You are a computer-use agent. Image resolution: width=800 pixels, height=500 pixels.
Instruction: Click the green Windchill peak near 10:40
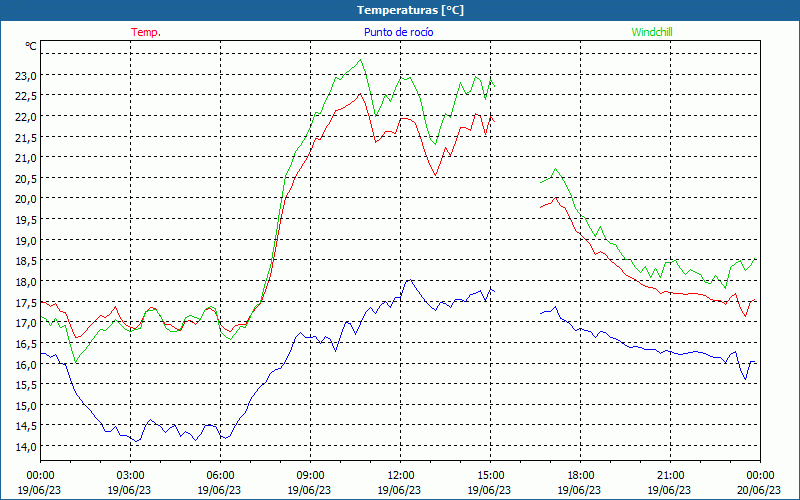point(360,60)
